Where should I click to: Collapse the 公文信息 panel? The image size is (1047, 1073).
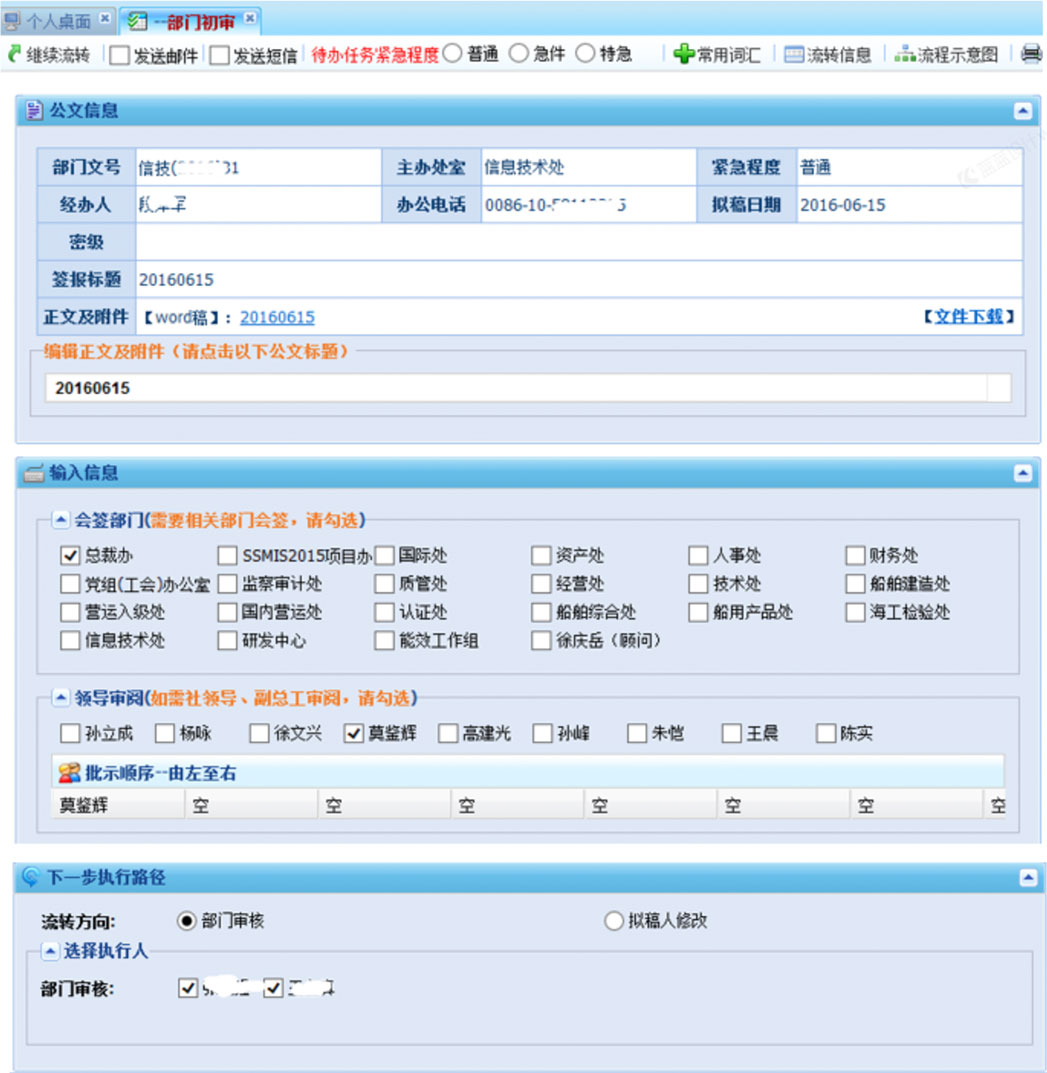pos(1025,110)
